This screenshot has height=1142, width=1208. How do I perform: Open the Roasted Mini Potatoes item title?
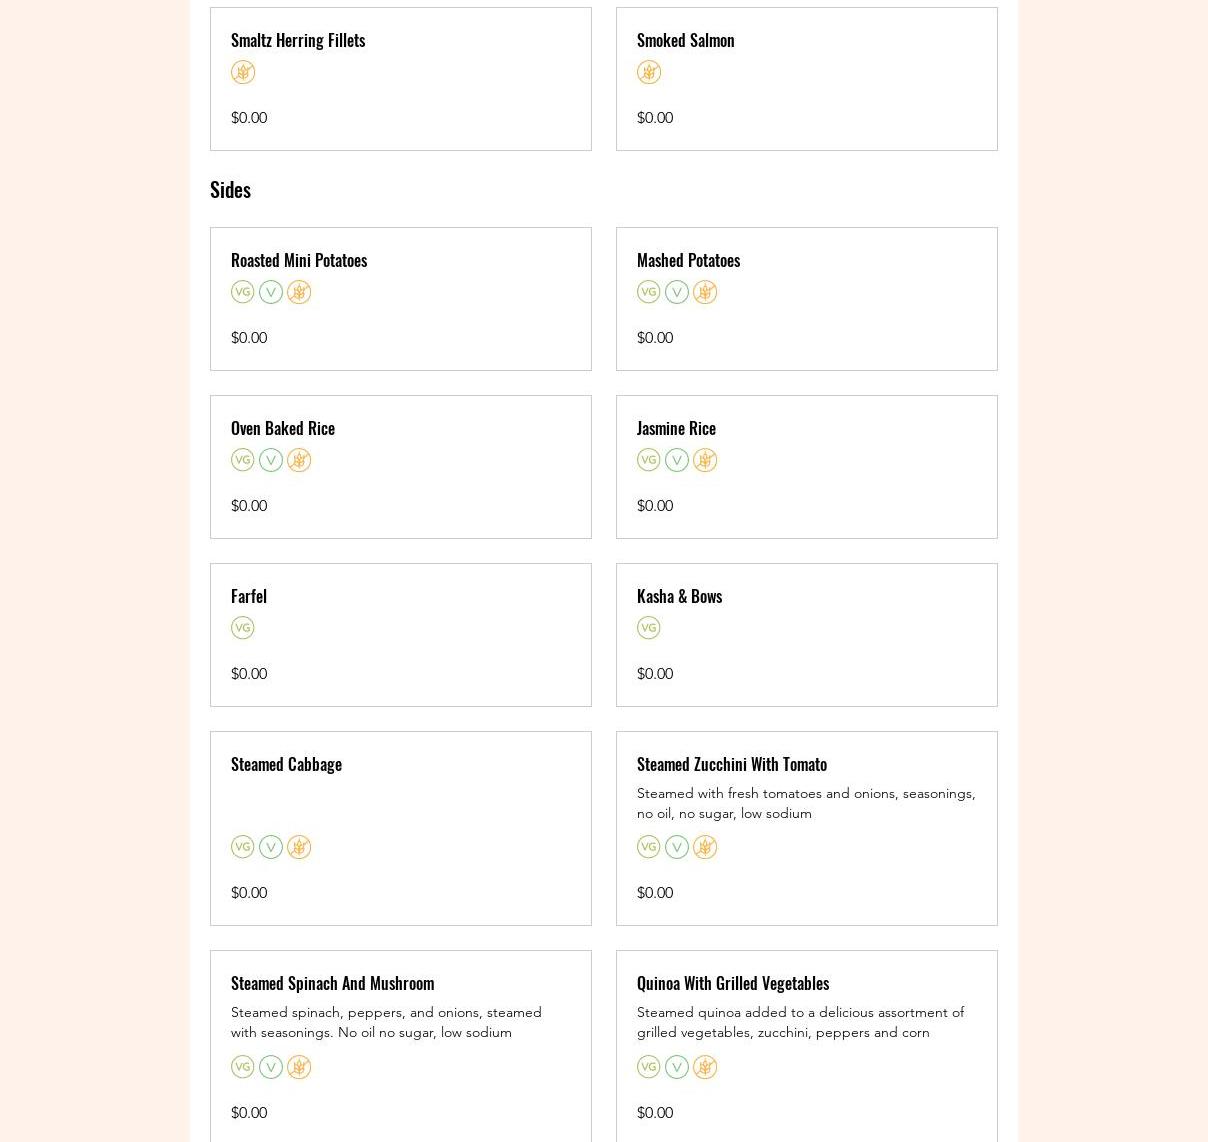click(x=299, y=260)
